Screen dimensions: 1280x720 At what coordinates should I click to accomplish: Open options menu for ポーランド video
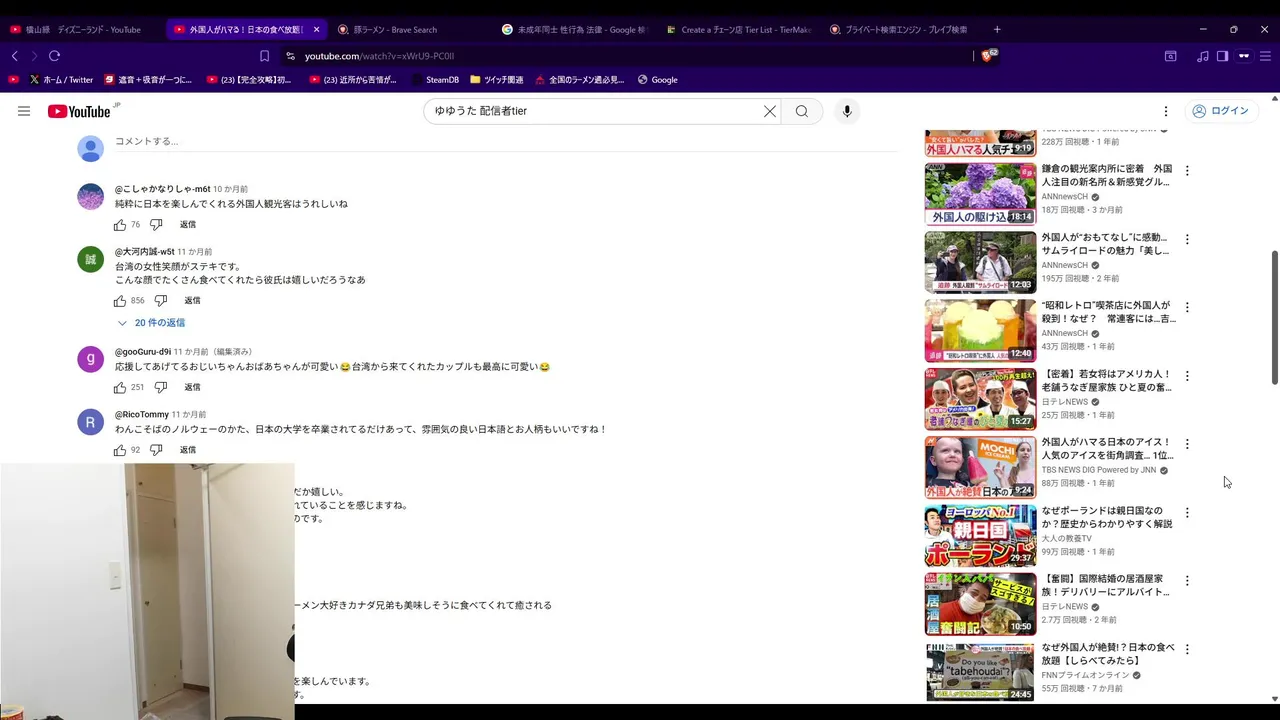(x=1187, y=513)
